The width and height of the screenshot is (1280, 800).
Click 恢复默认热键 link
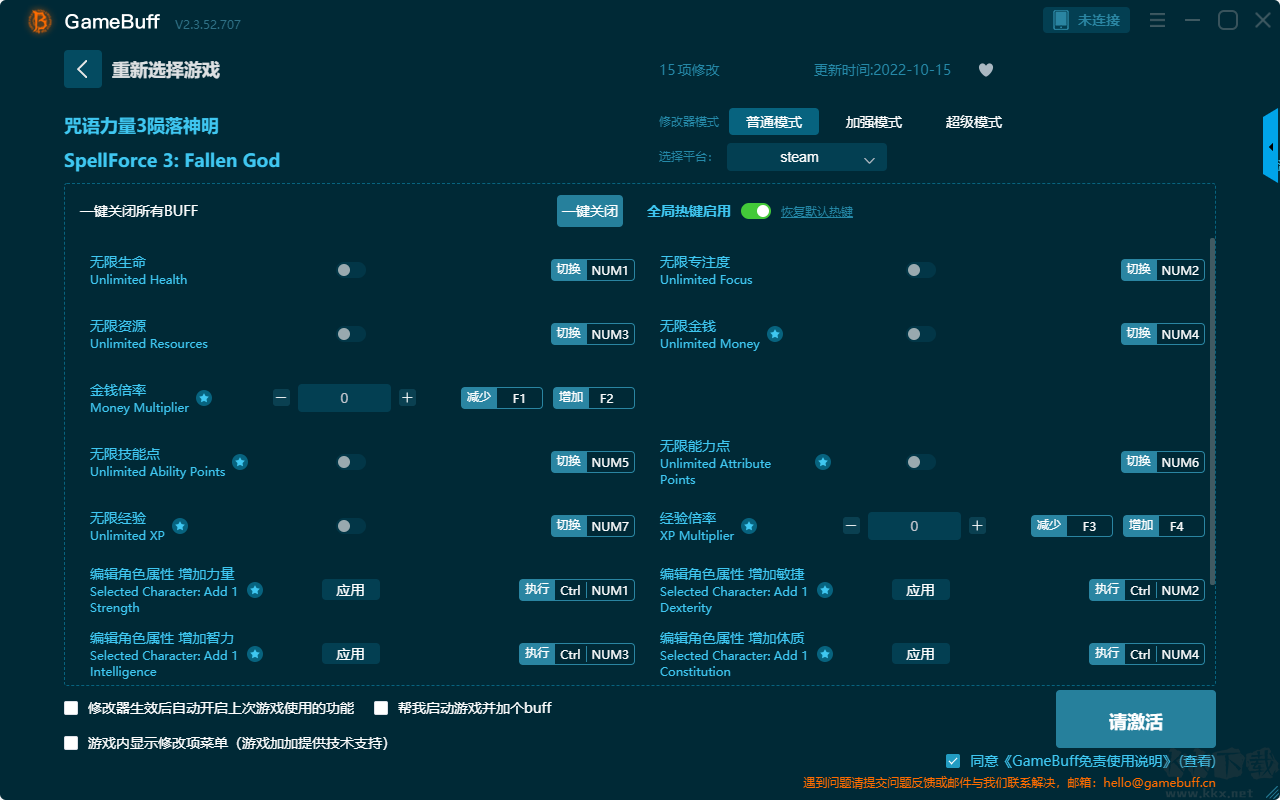[817, 212]
